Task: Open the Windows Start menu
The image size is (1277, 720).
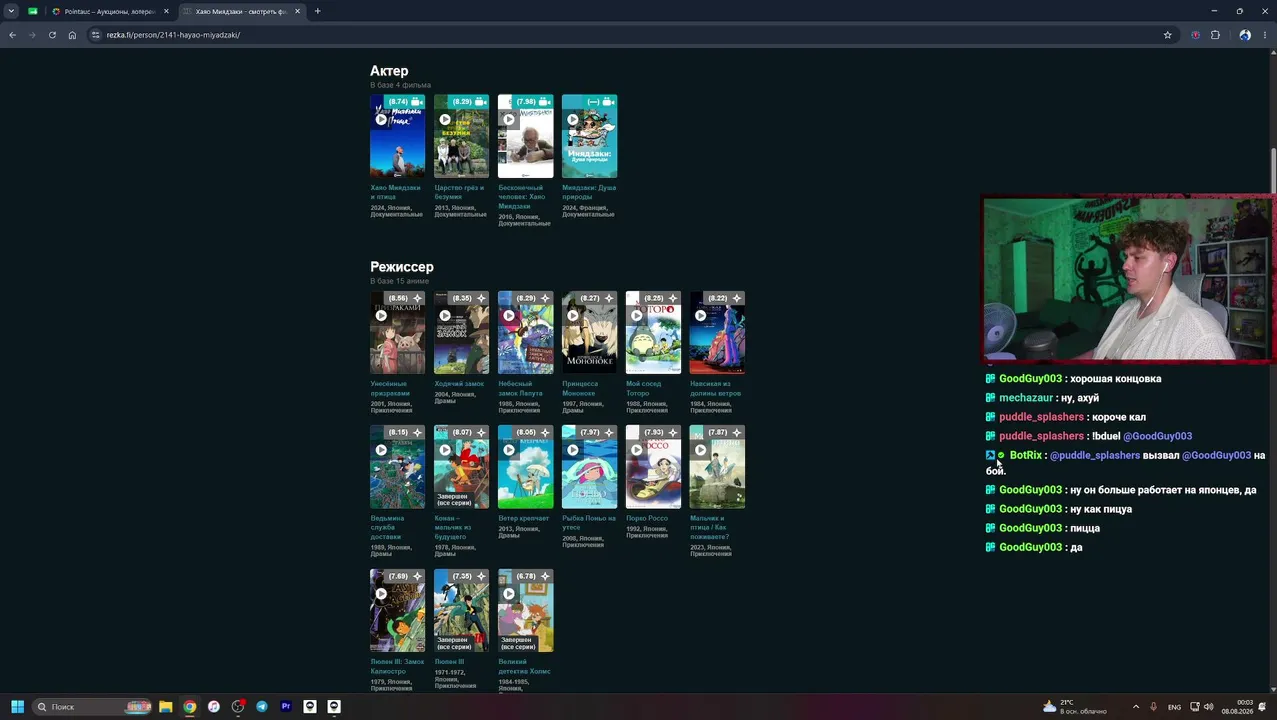Action: 17,707
